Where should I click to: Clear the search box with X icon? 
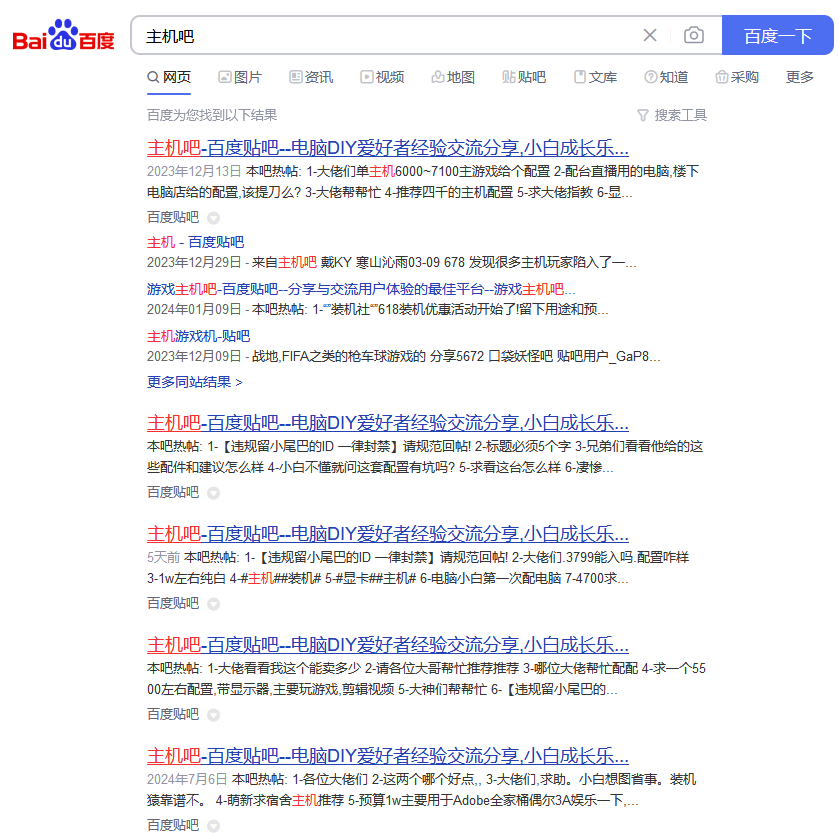650,35
